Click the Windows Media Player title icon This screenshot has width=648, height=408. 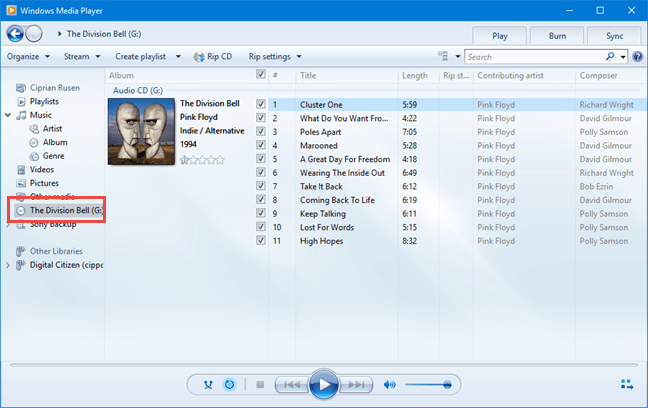[x=11, y=10]
